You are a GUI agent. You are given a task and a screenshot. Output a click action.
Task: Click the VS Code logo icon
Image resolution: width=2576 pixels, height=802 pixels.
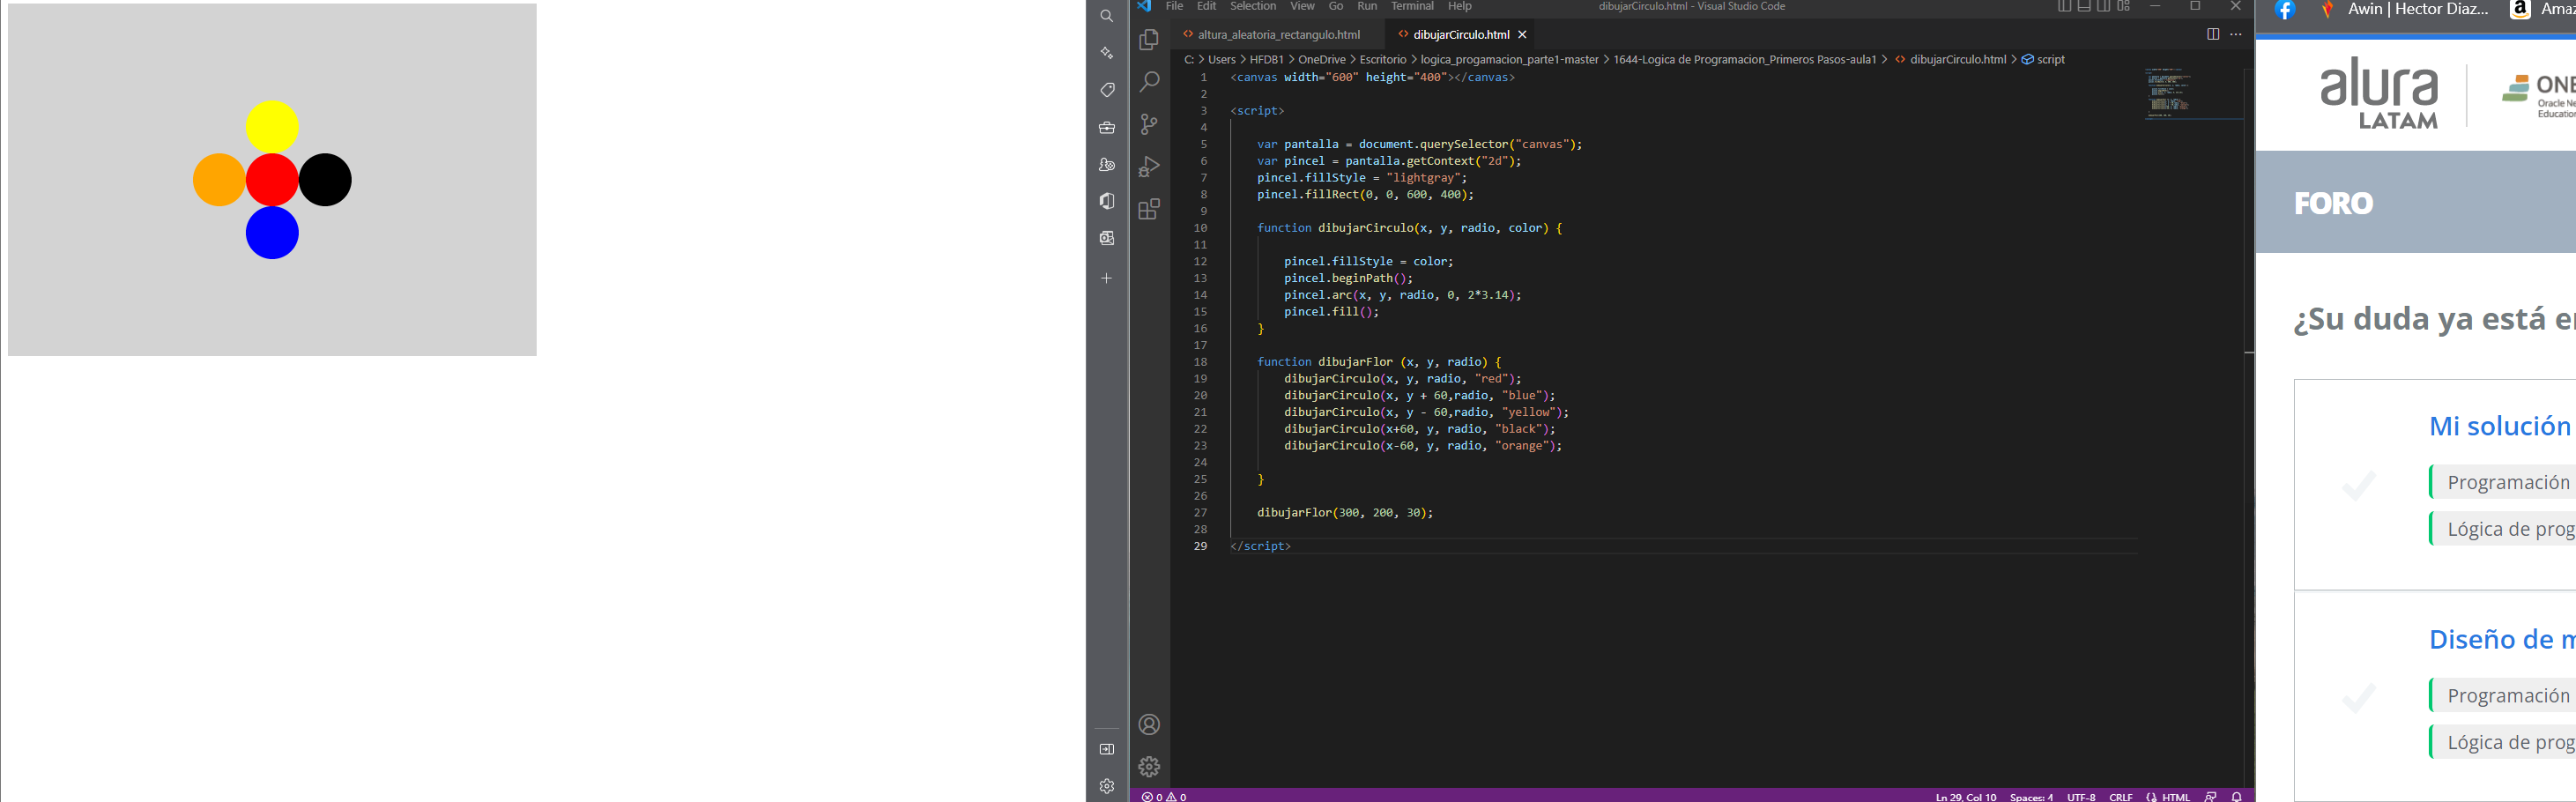tap(1144, 6)
